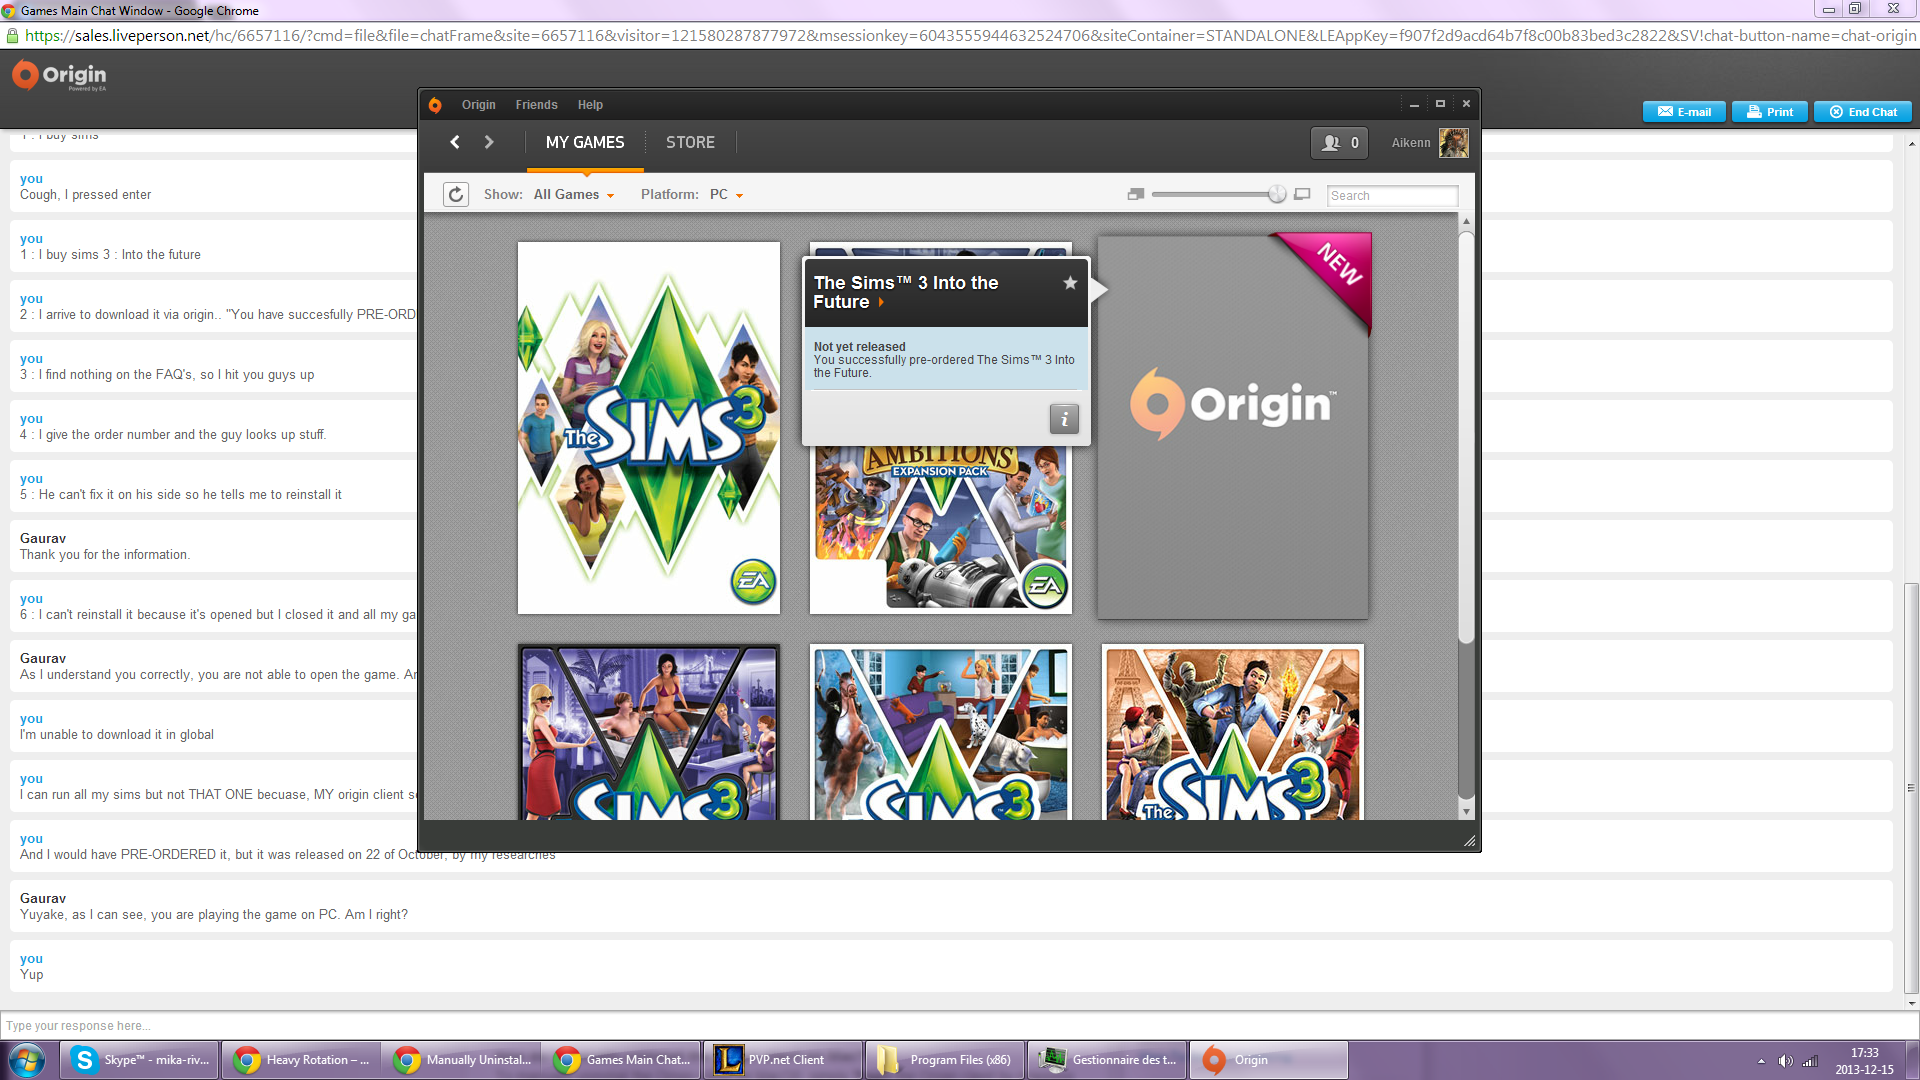This screenshot has width=1920, height=1080.
Task: Open Skype from the taskbar
Action: point(141,1060)
